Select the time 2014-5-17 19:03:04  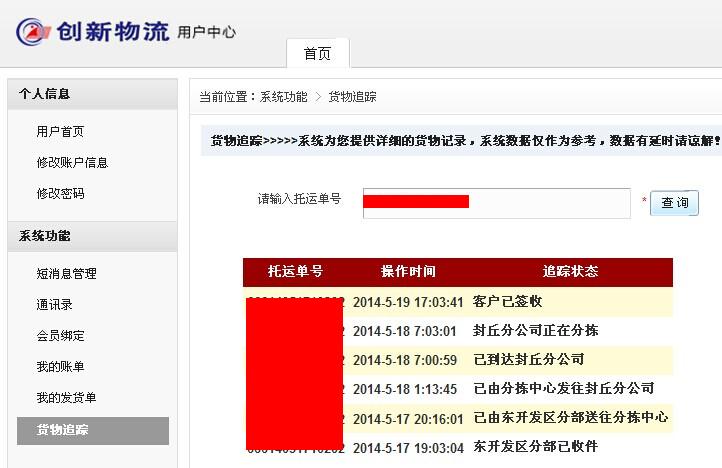pos(408,448)
